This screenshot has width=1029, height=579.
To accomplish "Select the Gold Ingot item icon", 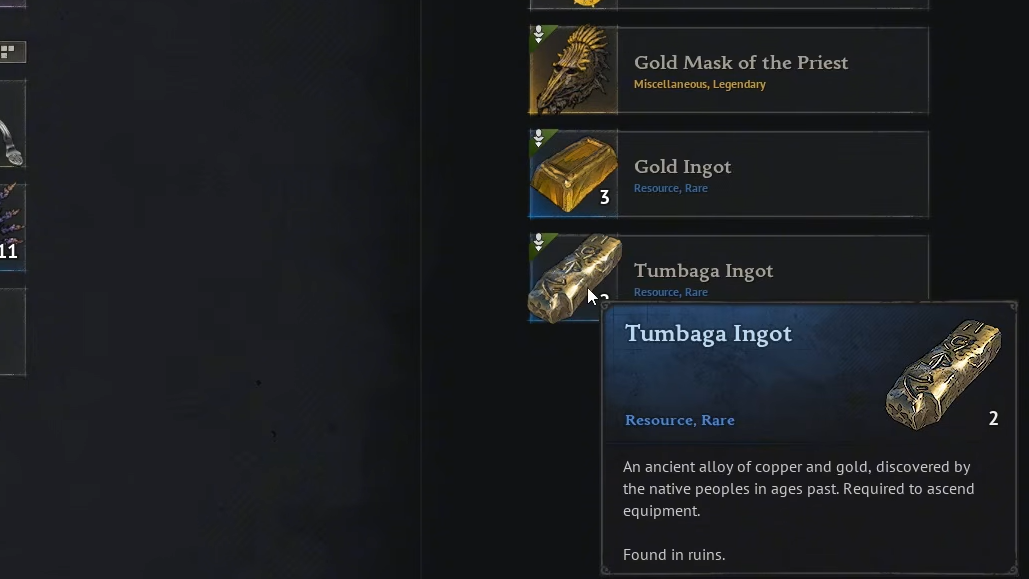I will [574, 174].
